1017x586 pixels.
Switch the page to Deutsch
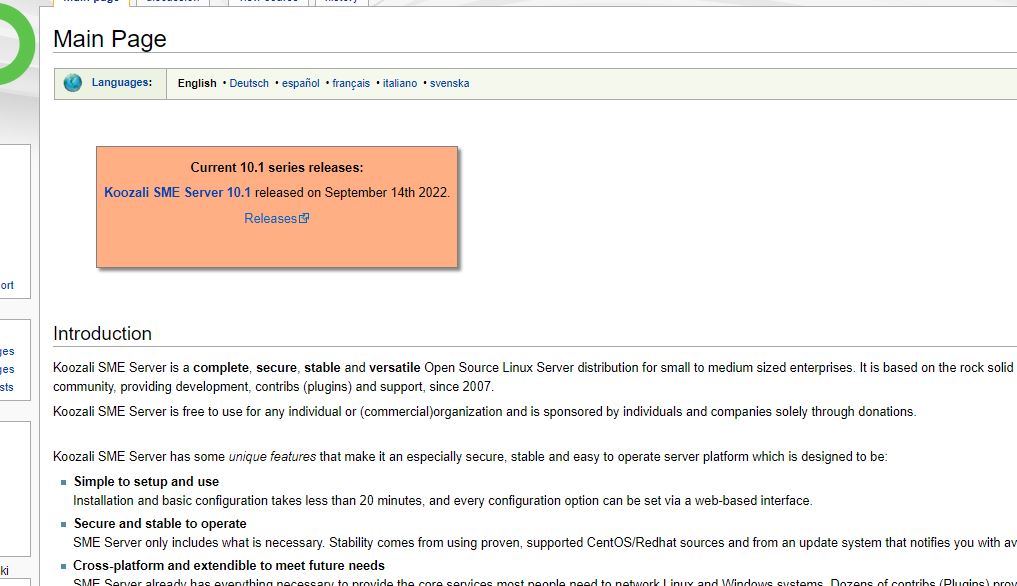249,83
